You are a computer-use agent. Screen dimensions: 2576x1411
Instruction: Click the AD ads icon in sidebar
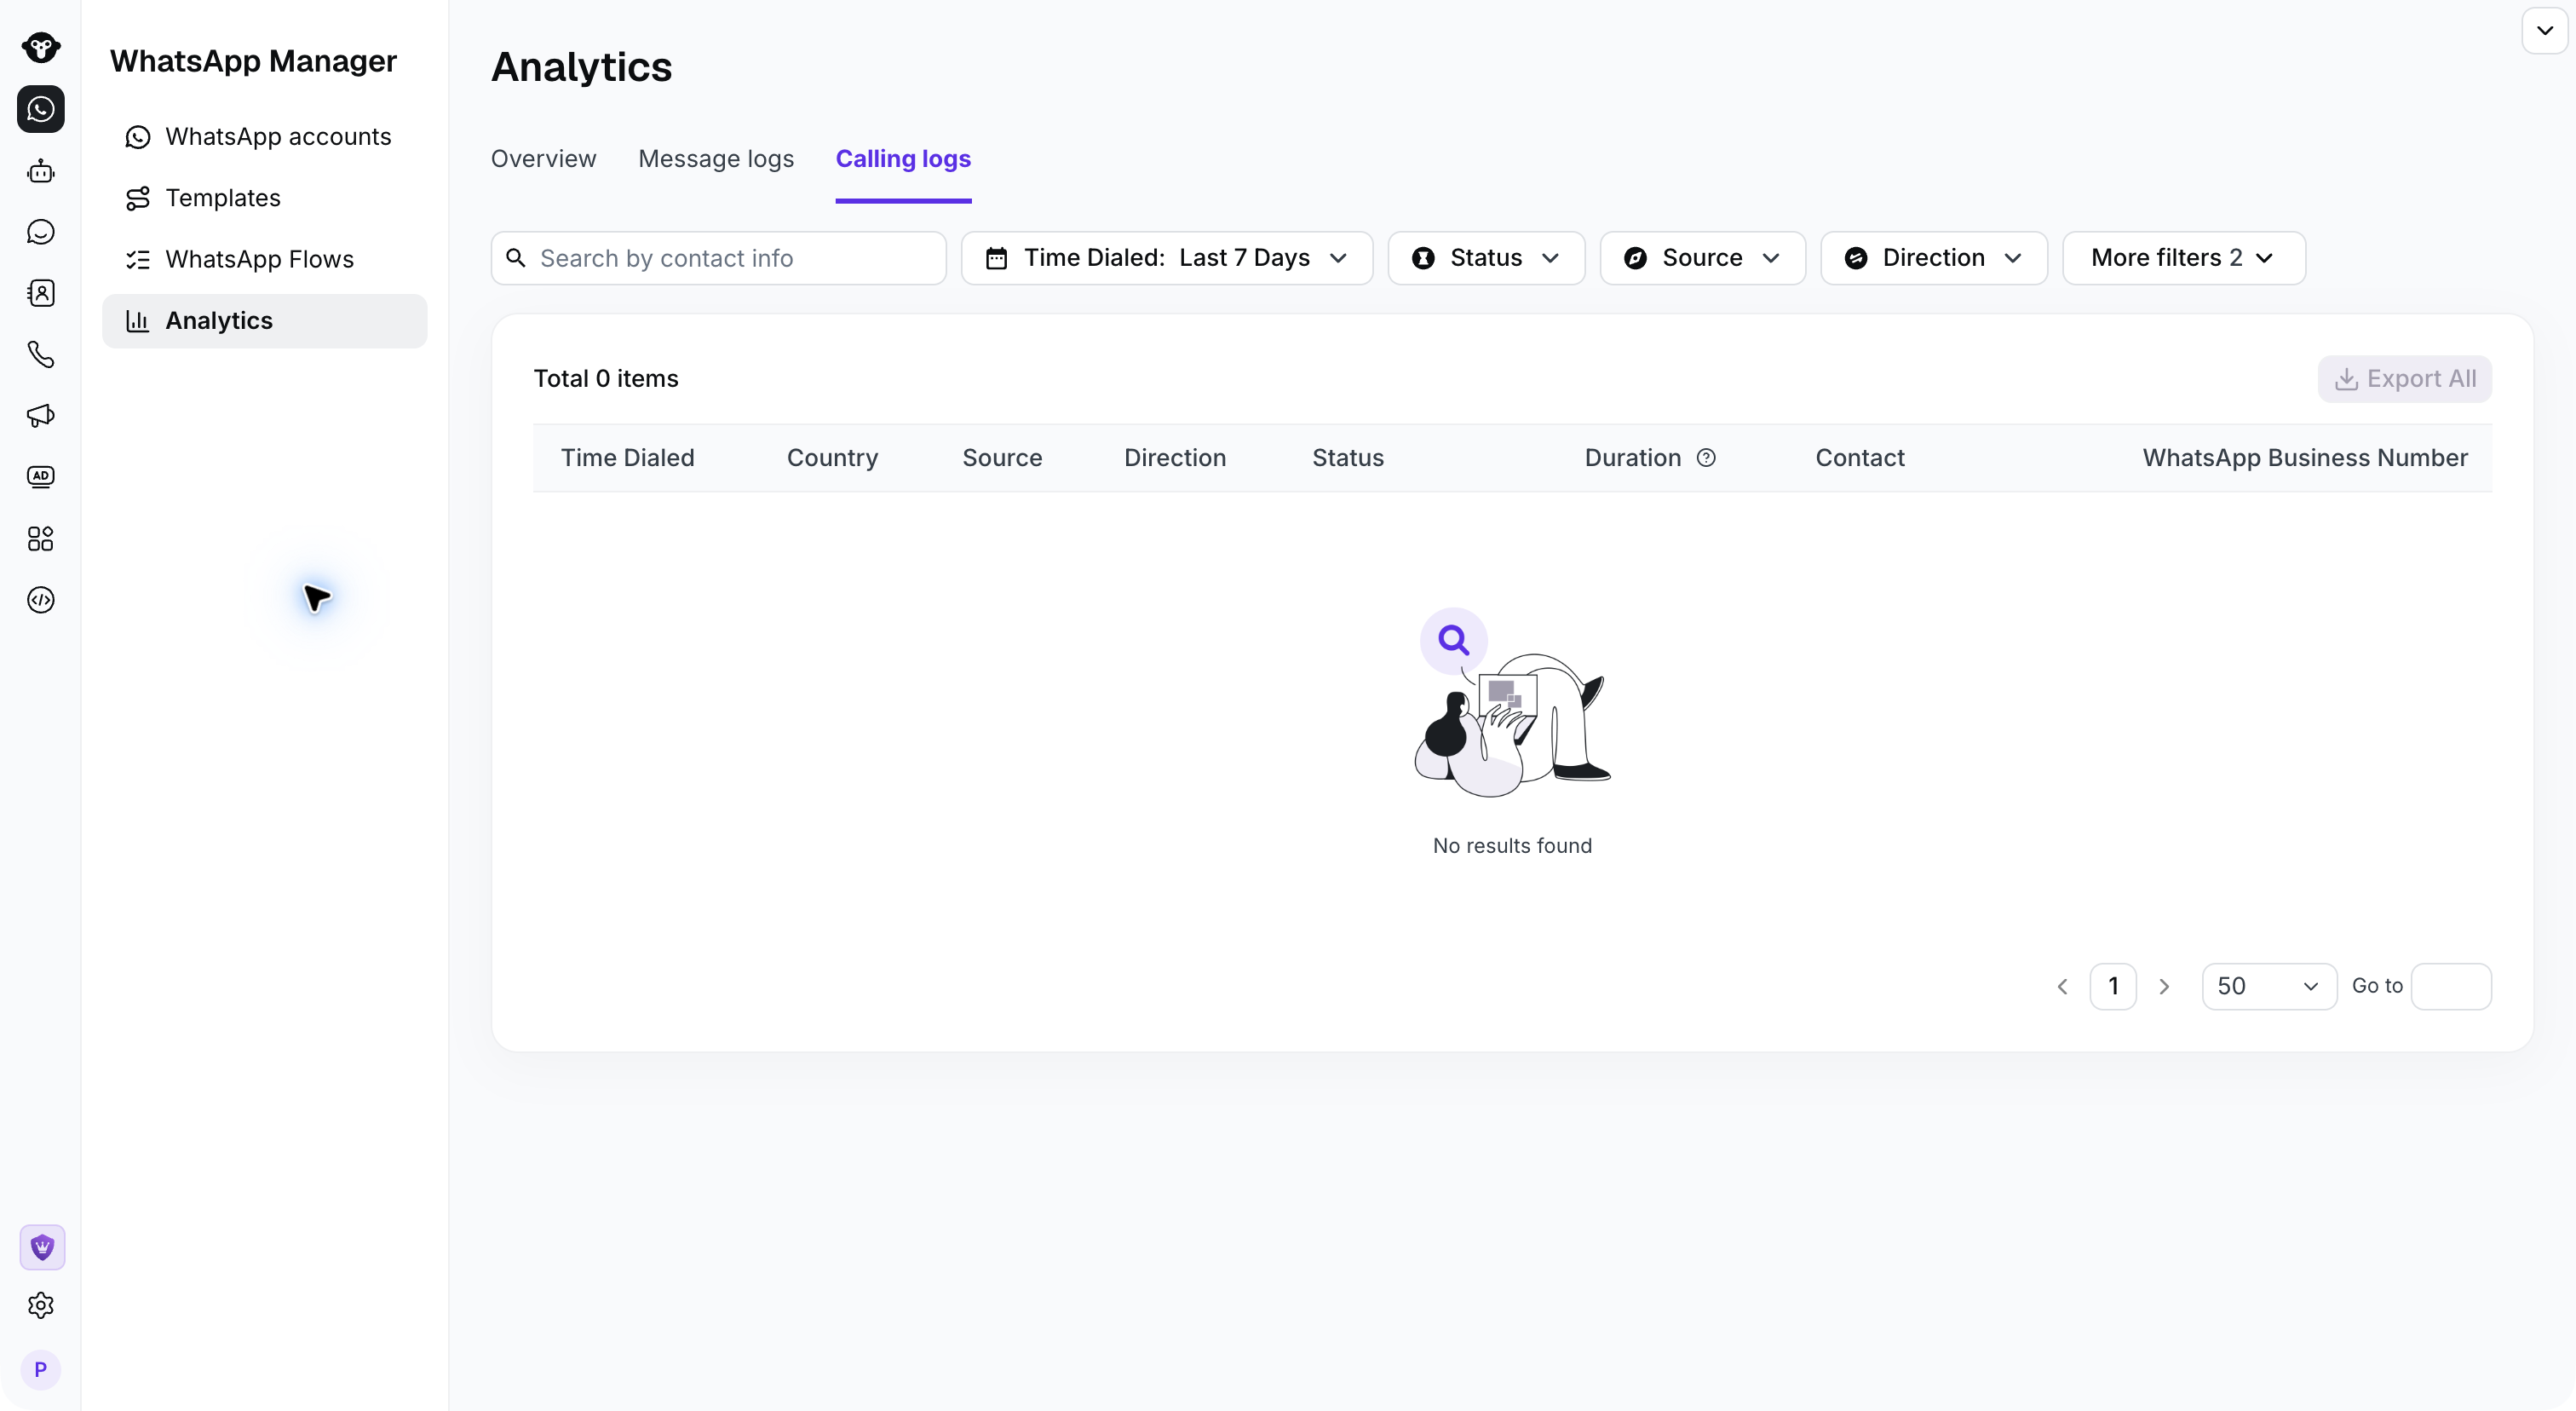pos(41,477)
